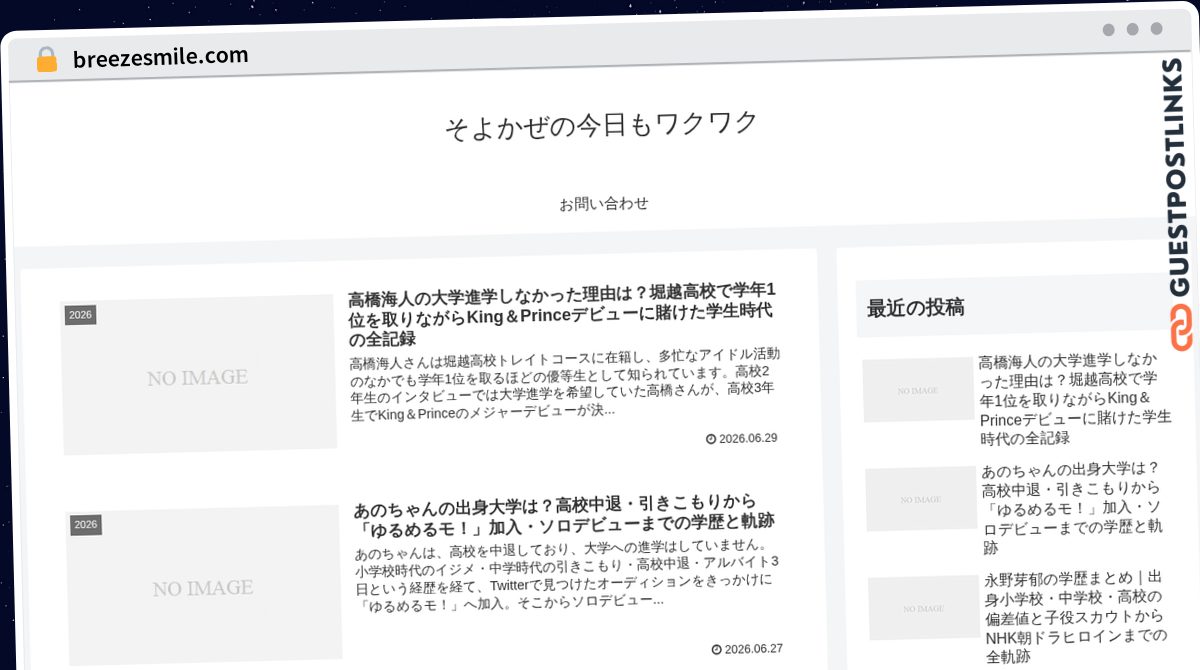This screenshot has height=670, width=1200.
Task: Open the お問い合わせ menu item
Action: click(x=604, y=203)
